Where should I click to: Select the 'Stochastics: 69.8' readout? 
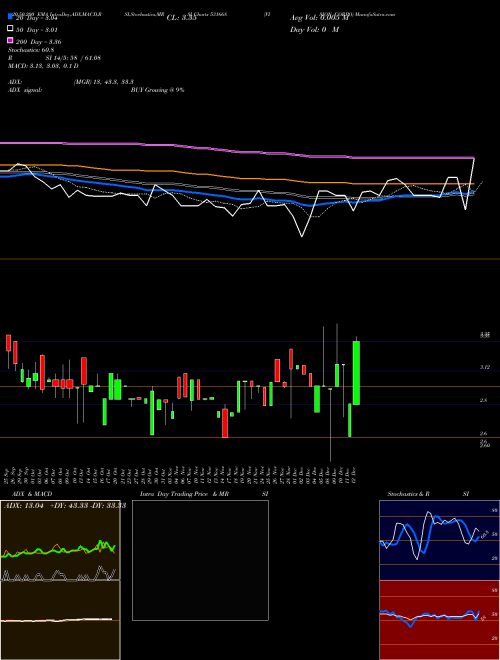click(31, 50)
